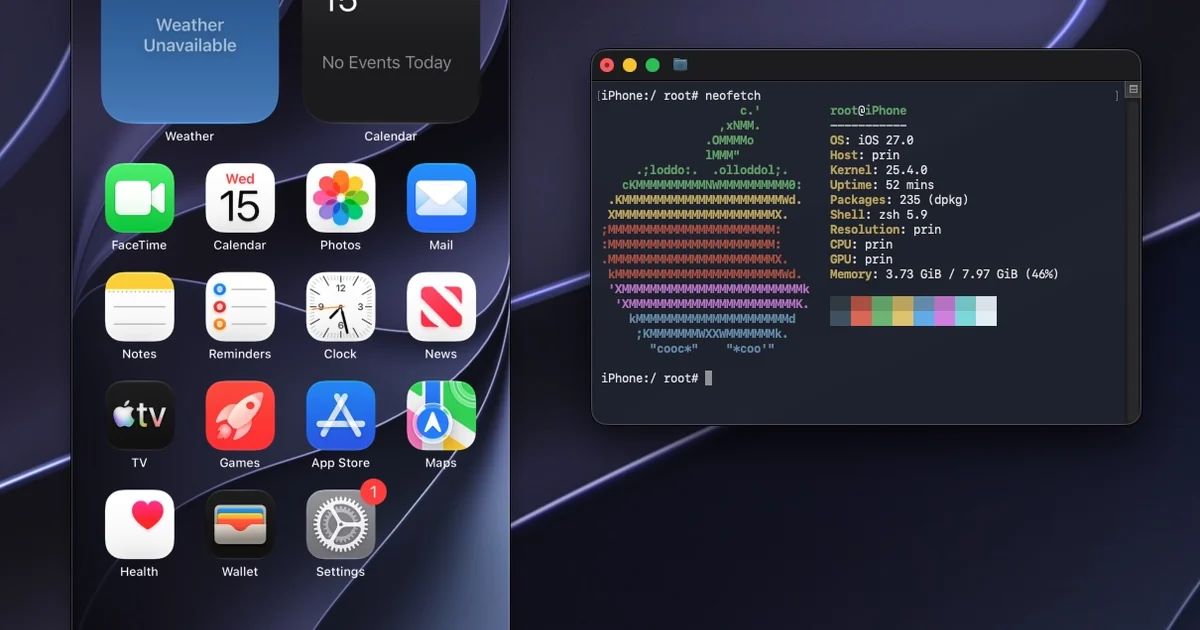The height and width of the screenshot is (630, 1200).
Task: Click the bright yellow swatch in palette's lower row
Action: coord(903,318)
